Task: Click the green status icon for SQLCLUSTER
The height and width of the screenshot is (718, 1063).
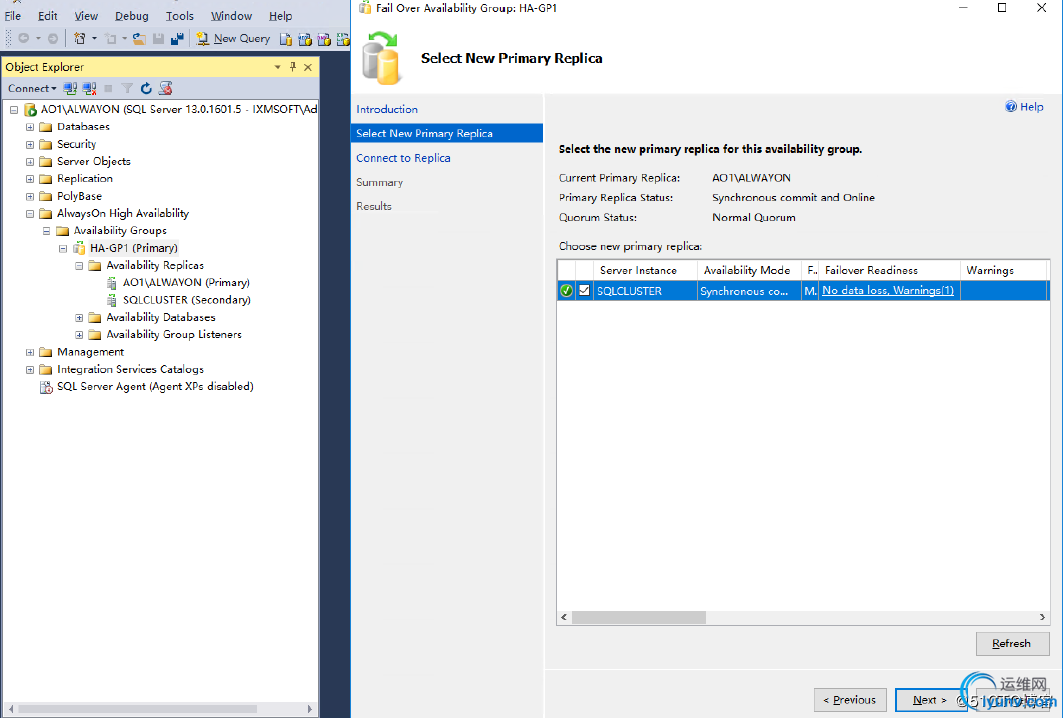Action: (566, 291)
